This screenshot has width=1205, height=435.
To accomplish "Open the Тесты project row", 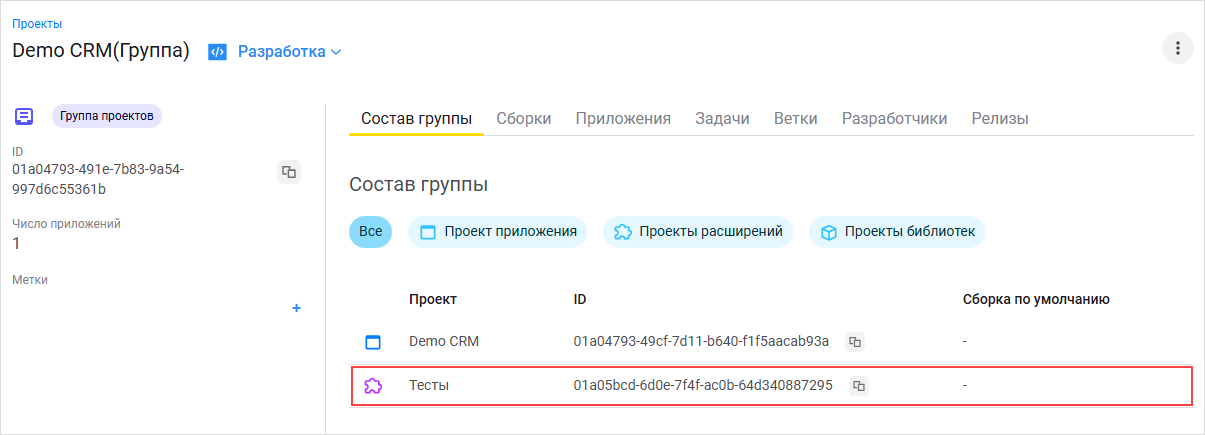I will 771,385.
